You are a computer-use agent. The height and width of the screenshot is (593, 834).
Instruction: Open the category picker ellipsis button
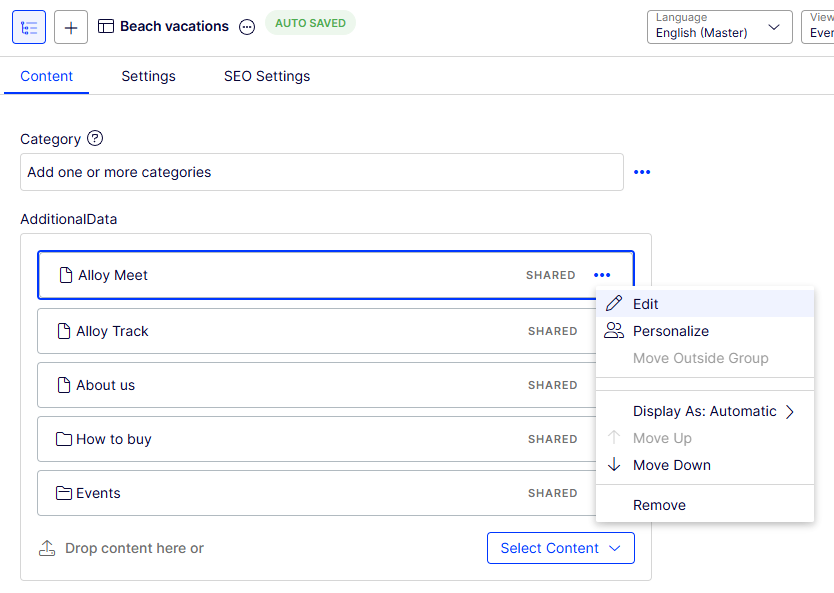pyautogui.click(x=642, y=172)
